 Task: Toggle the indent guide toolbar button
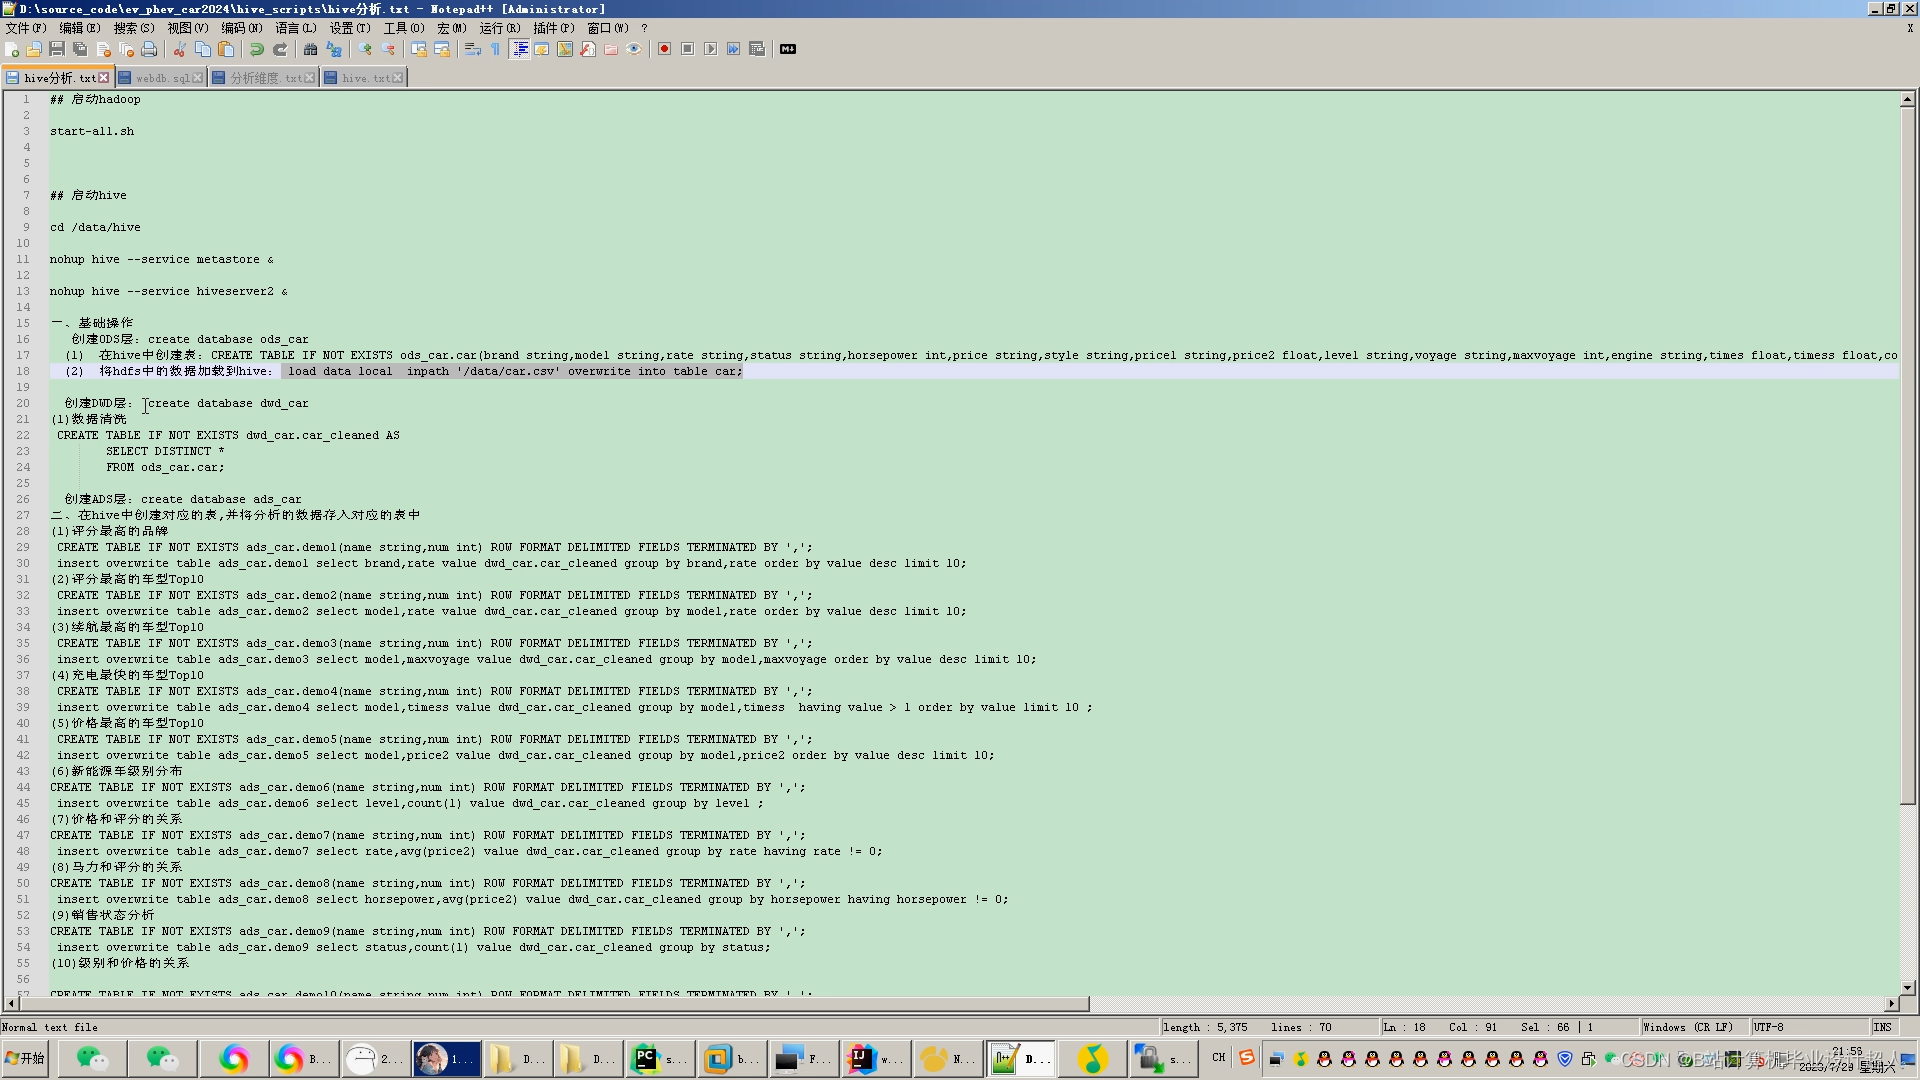pyautogui.click(x=520, y=49)
